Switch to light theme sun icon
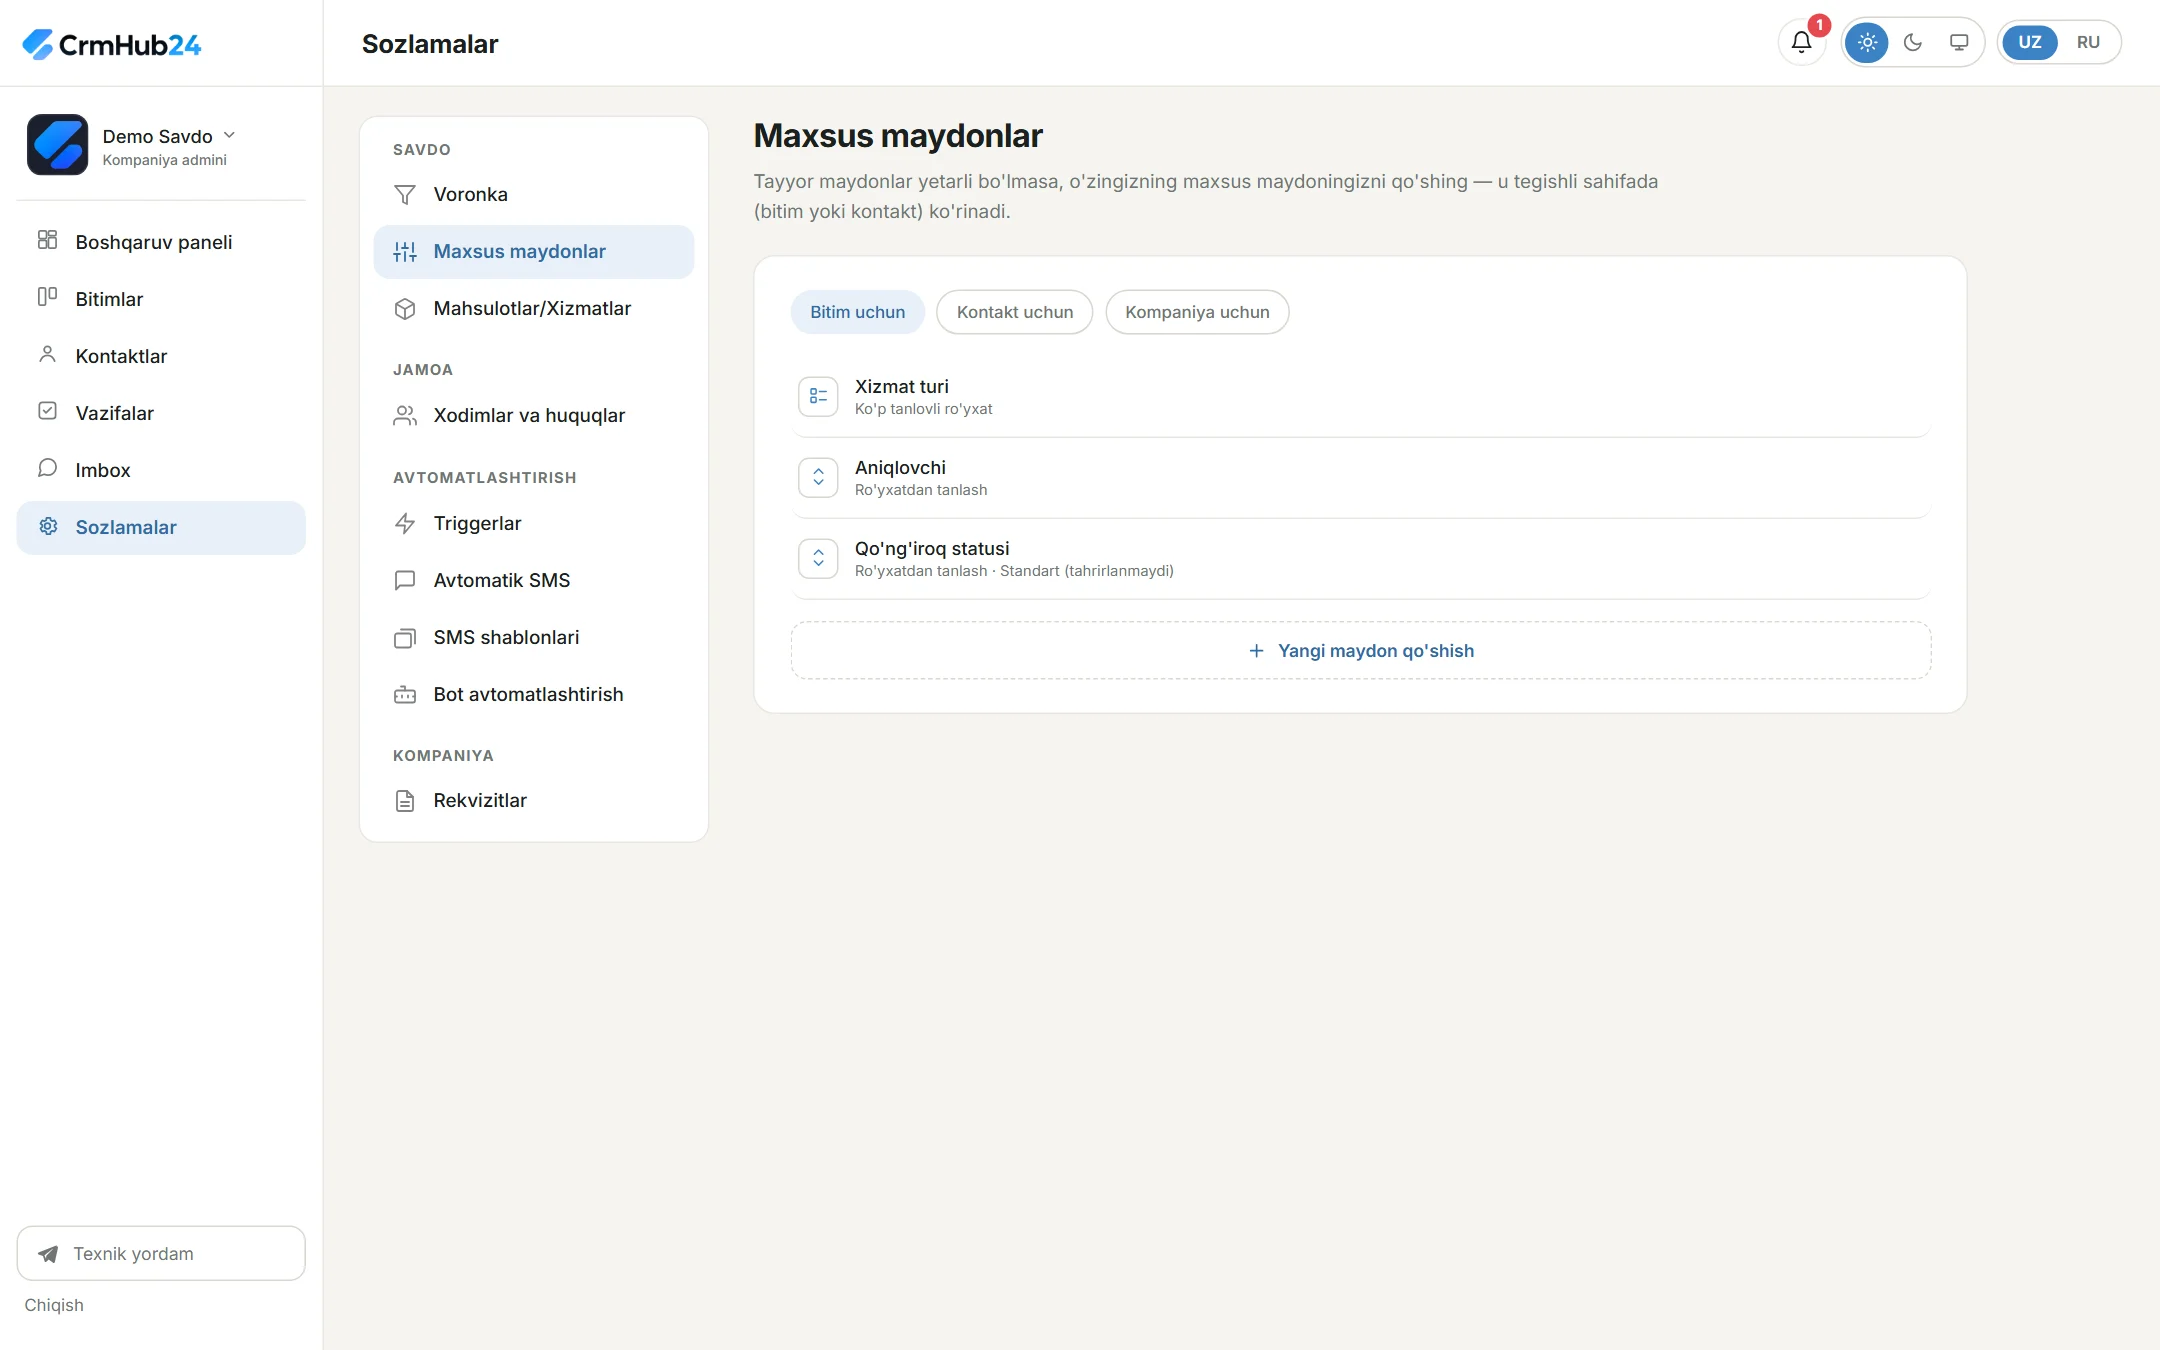The height and width of the screenshot is (1350, 2160). point(1866,42)
